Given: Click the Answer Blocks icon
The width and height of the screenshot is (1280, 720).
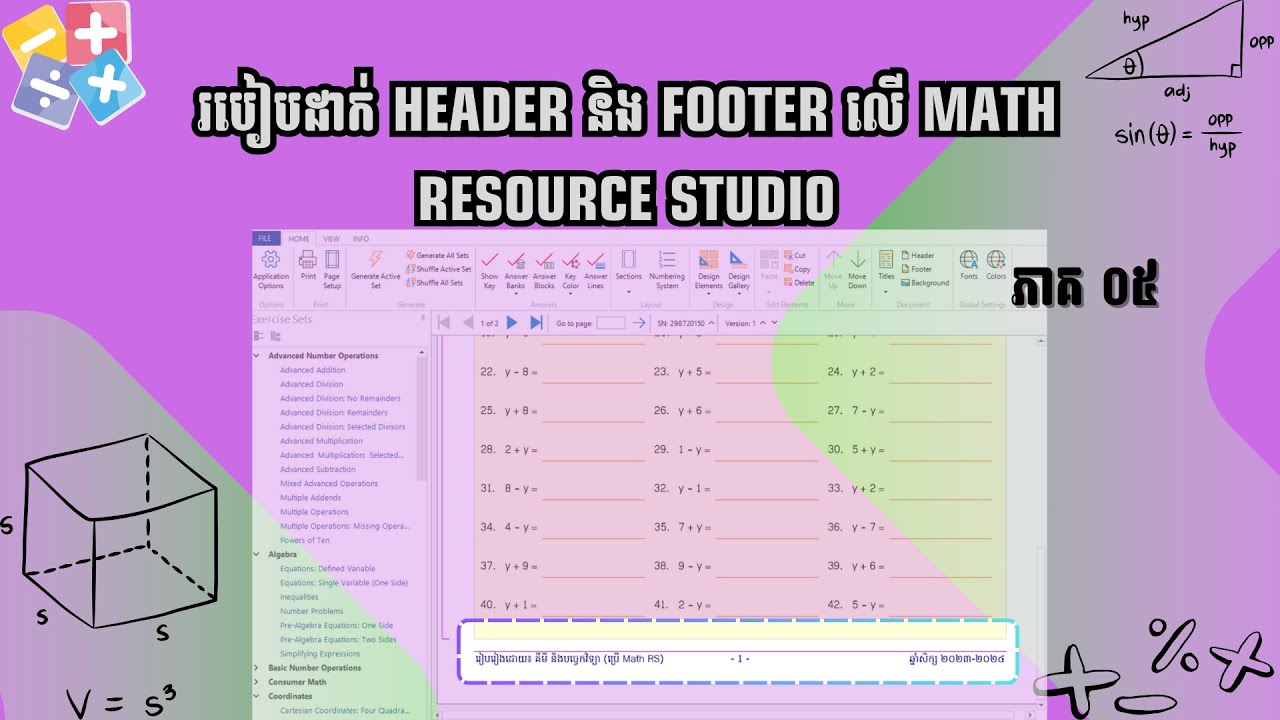Looking at the screenshot, I should click(x=544, y=260).
